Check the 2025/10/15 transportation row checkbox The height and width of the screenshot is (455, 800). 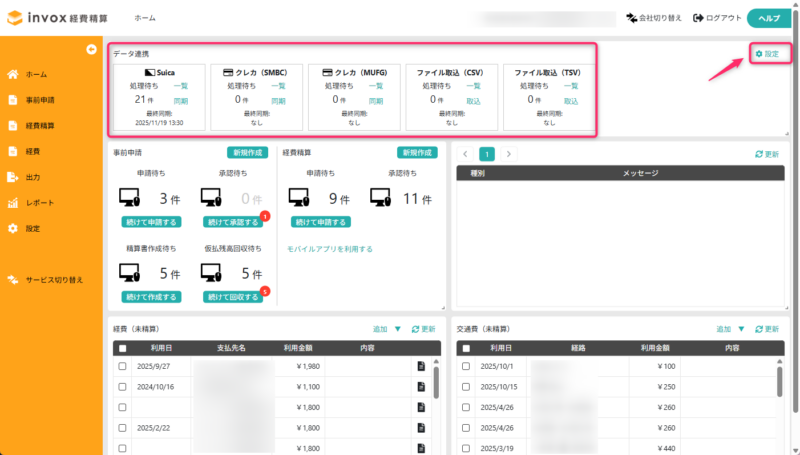pos(465,387)
